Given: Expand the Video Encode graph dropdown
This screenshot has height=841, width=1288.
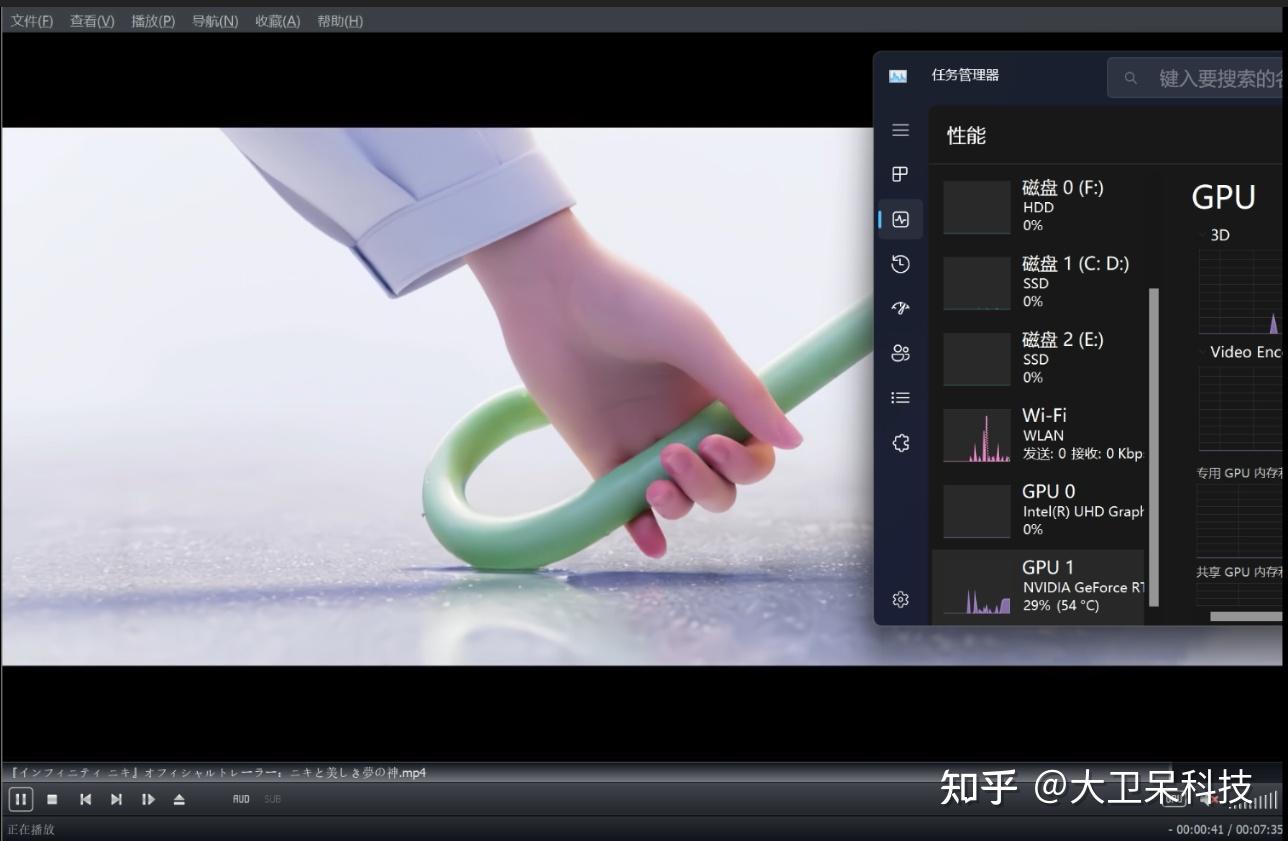Looking at the screenshot, I should coord(1204,351).
